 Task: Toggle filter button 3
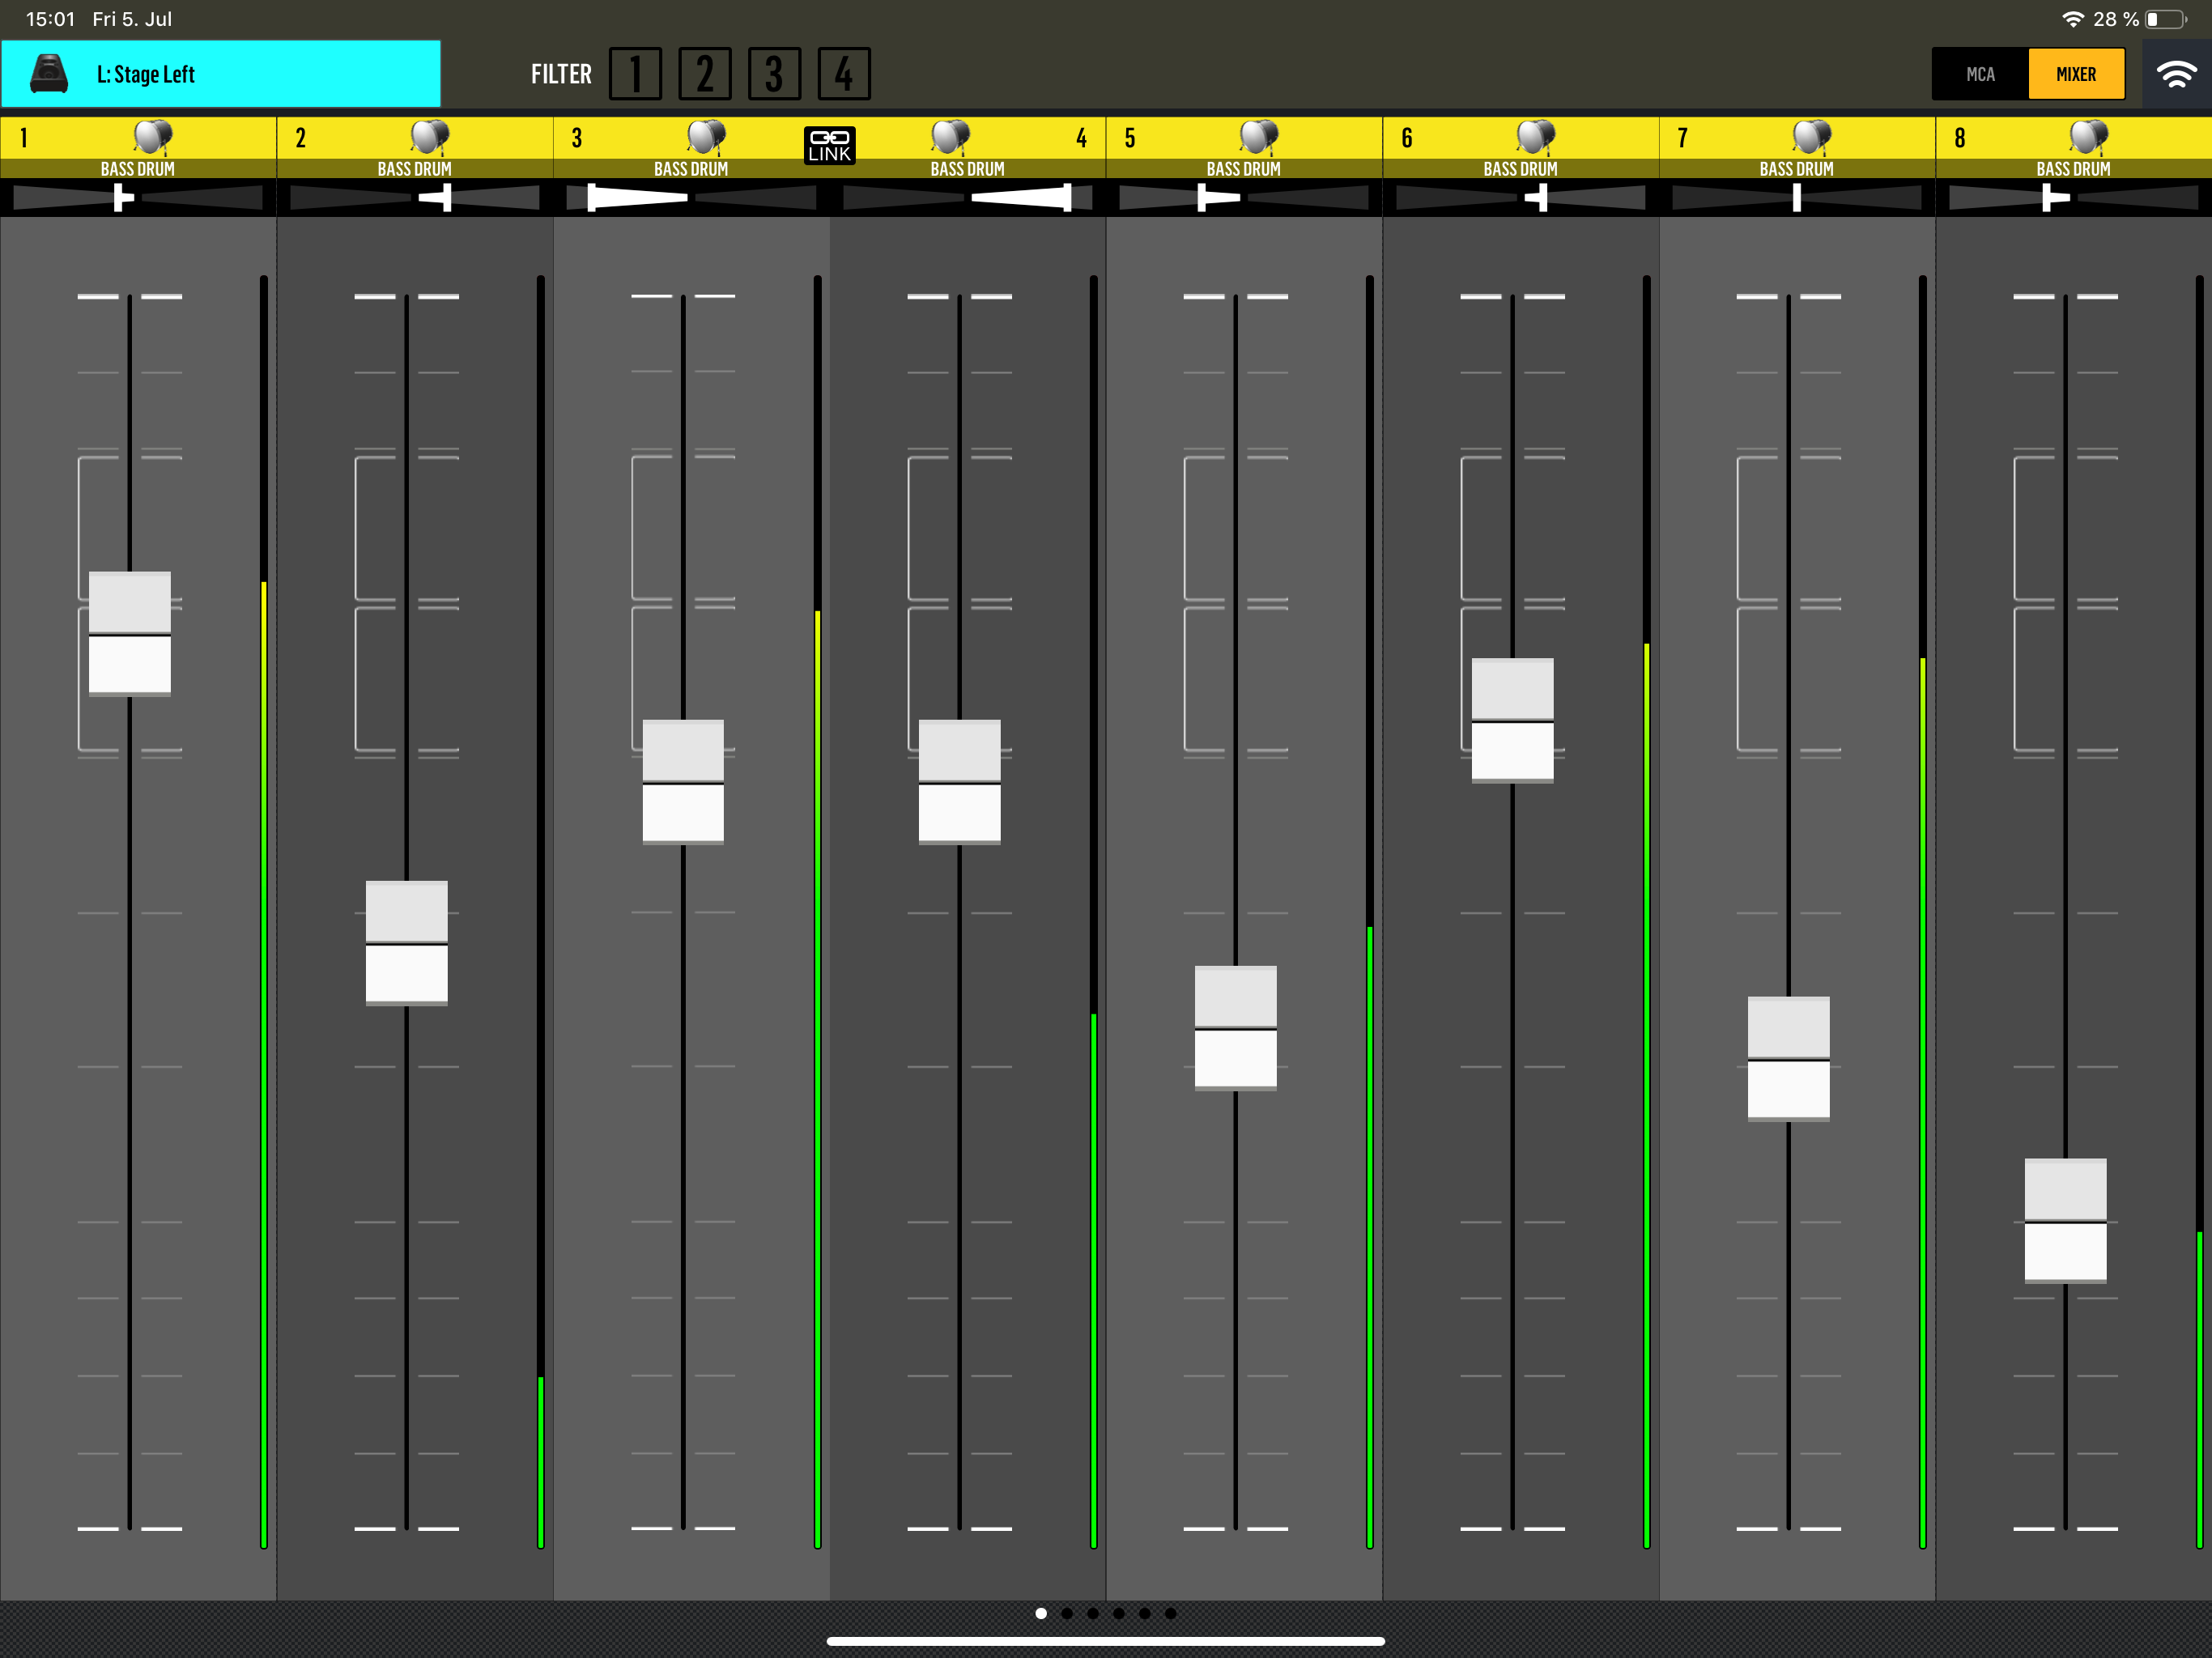pyautogui.click(x=774, y=74)
